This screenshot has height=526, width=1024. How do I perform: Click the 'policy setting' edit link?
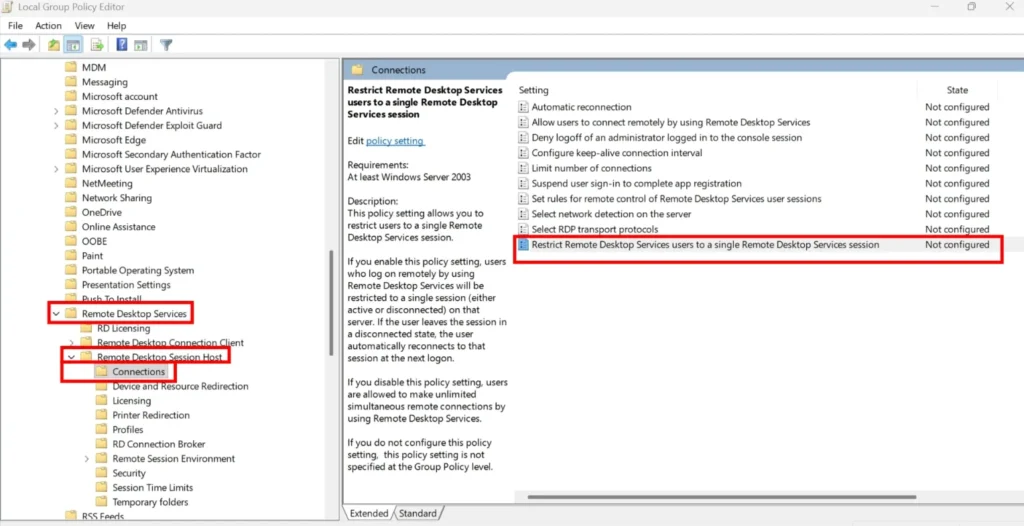(395, 141)
